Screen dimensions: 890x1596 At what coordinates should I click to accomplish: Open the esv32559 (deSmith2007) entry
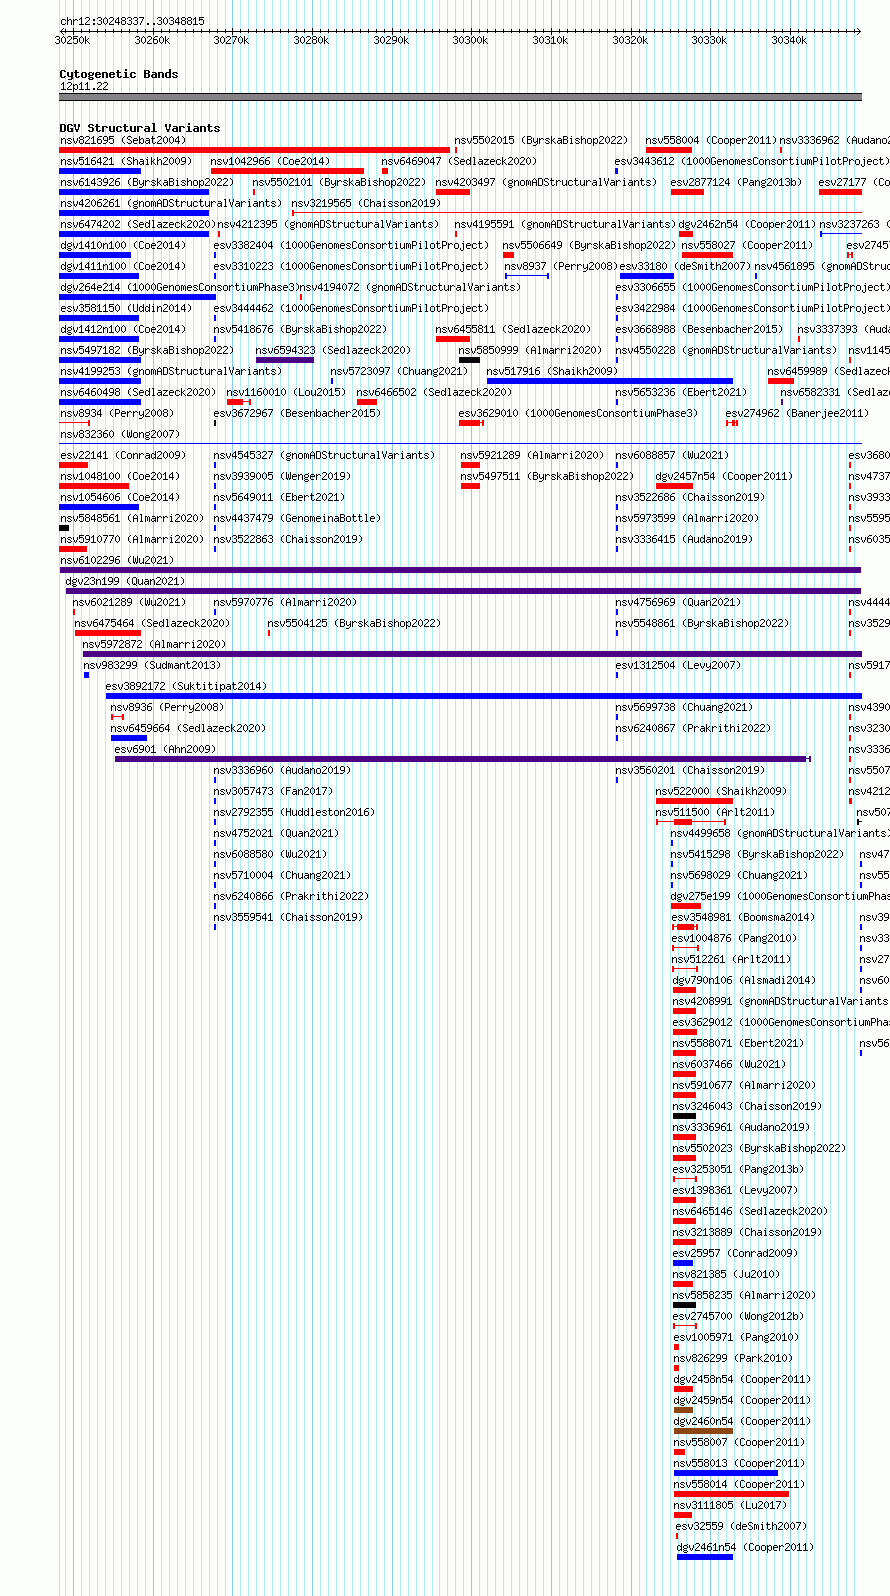tap(742, 1526)
